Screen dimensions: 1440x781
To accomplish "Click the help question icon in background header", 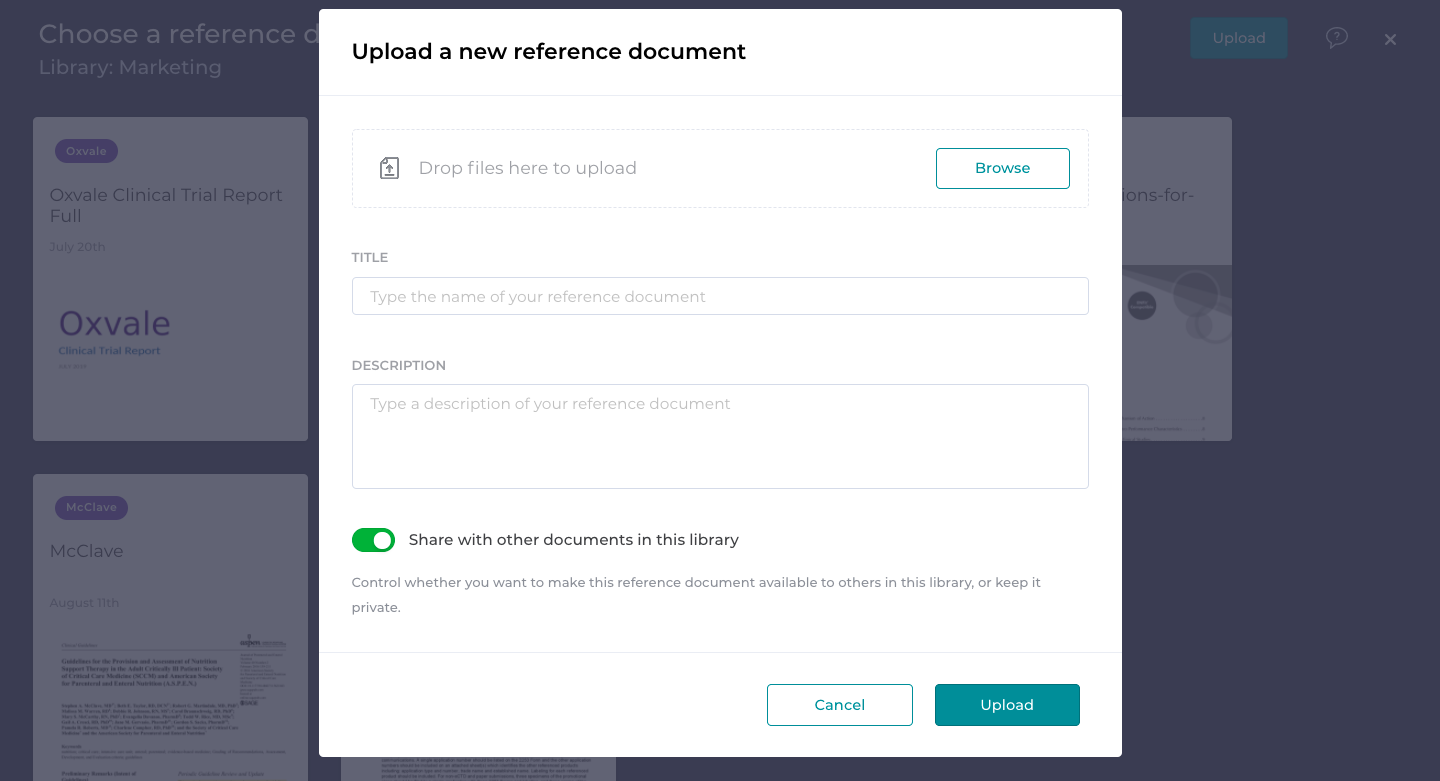I will click(1337, 38).
